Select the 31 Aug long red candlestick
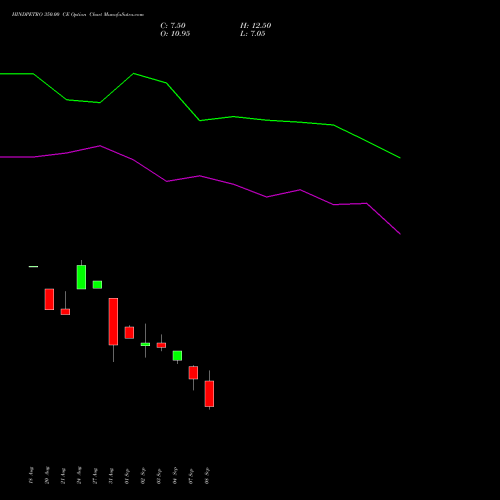500x500 pixels. tap(113, 322)
